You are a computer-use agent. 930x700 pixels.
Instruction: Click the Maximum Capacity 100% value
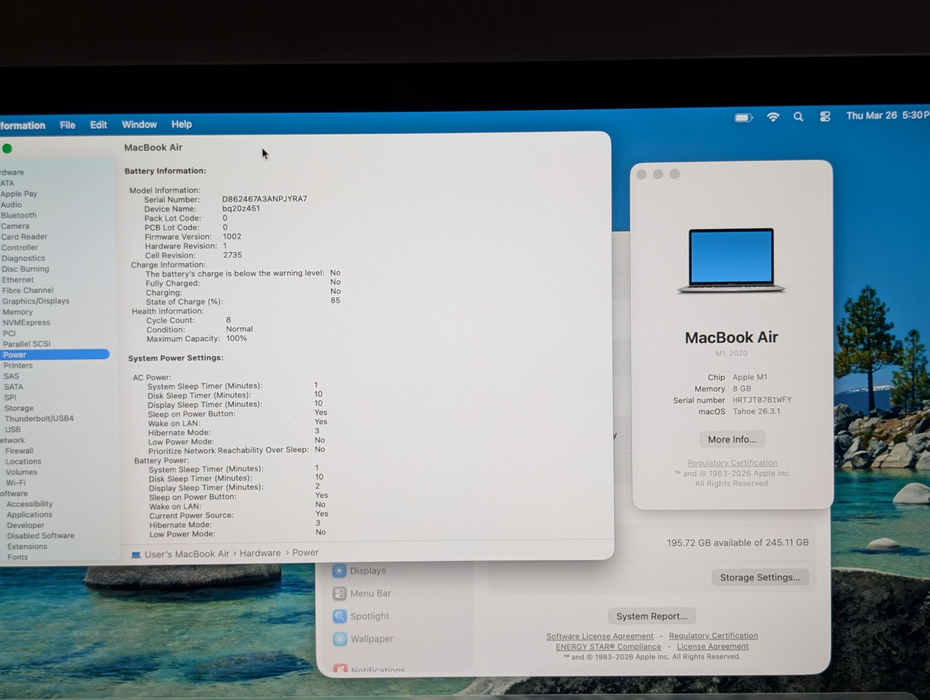(236, 339)
